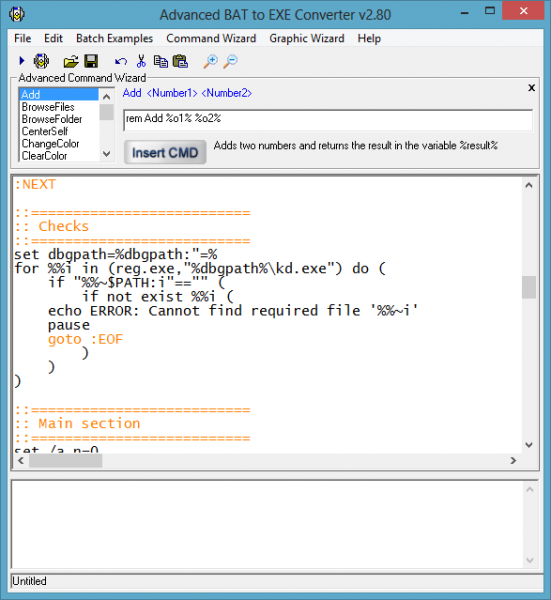Image resolution: width=551 pixels, height=600 pixels.
Task: Click the 'pause' command line
Action: pyautogui.click(x=69, y=325)
